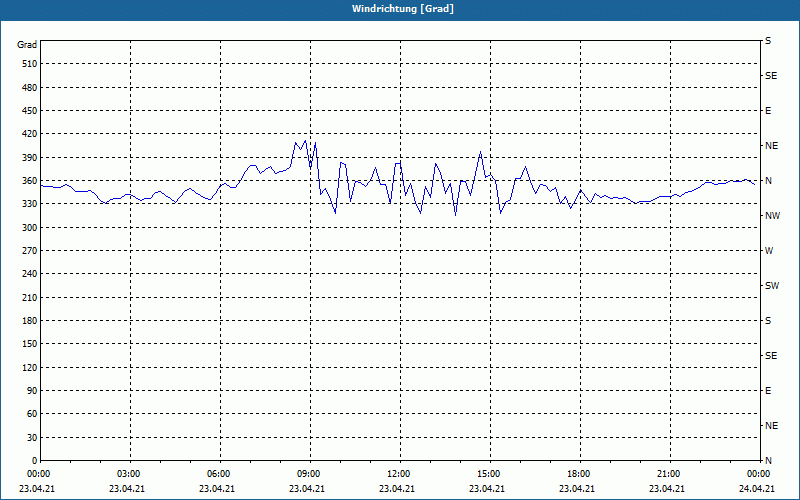800x500 pixels.
Task: Click the 120 y-axis tick label
Action: (30, 367)
